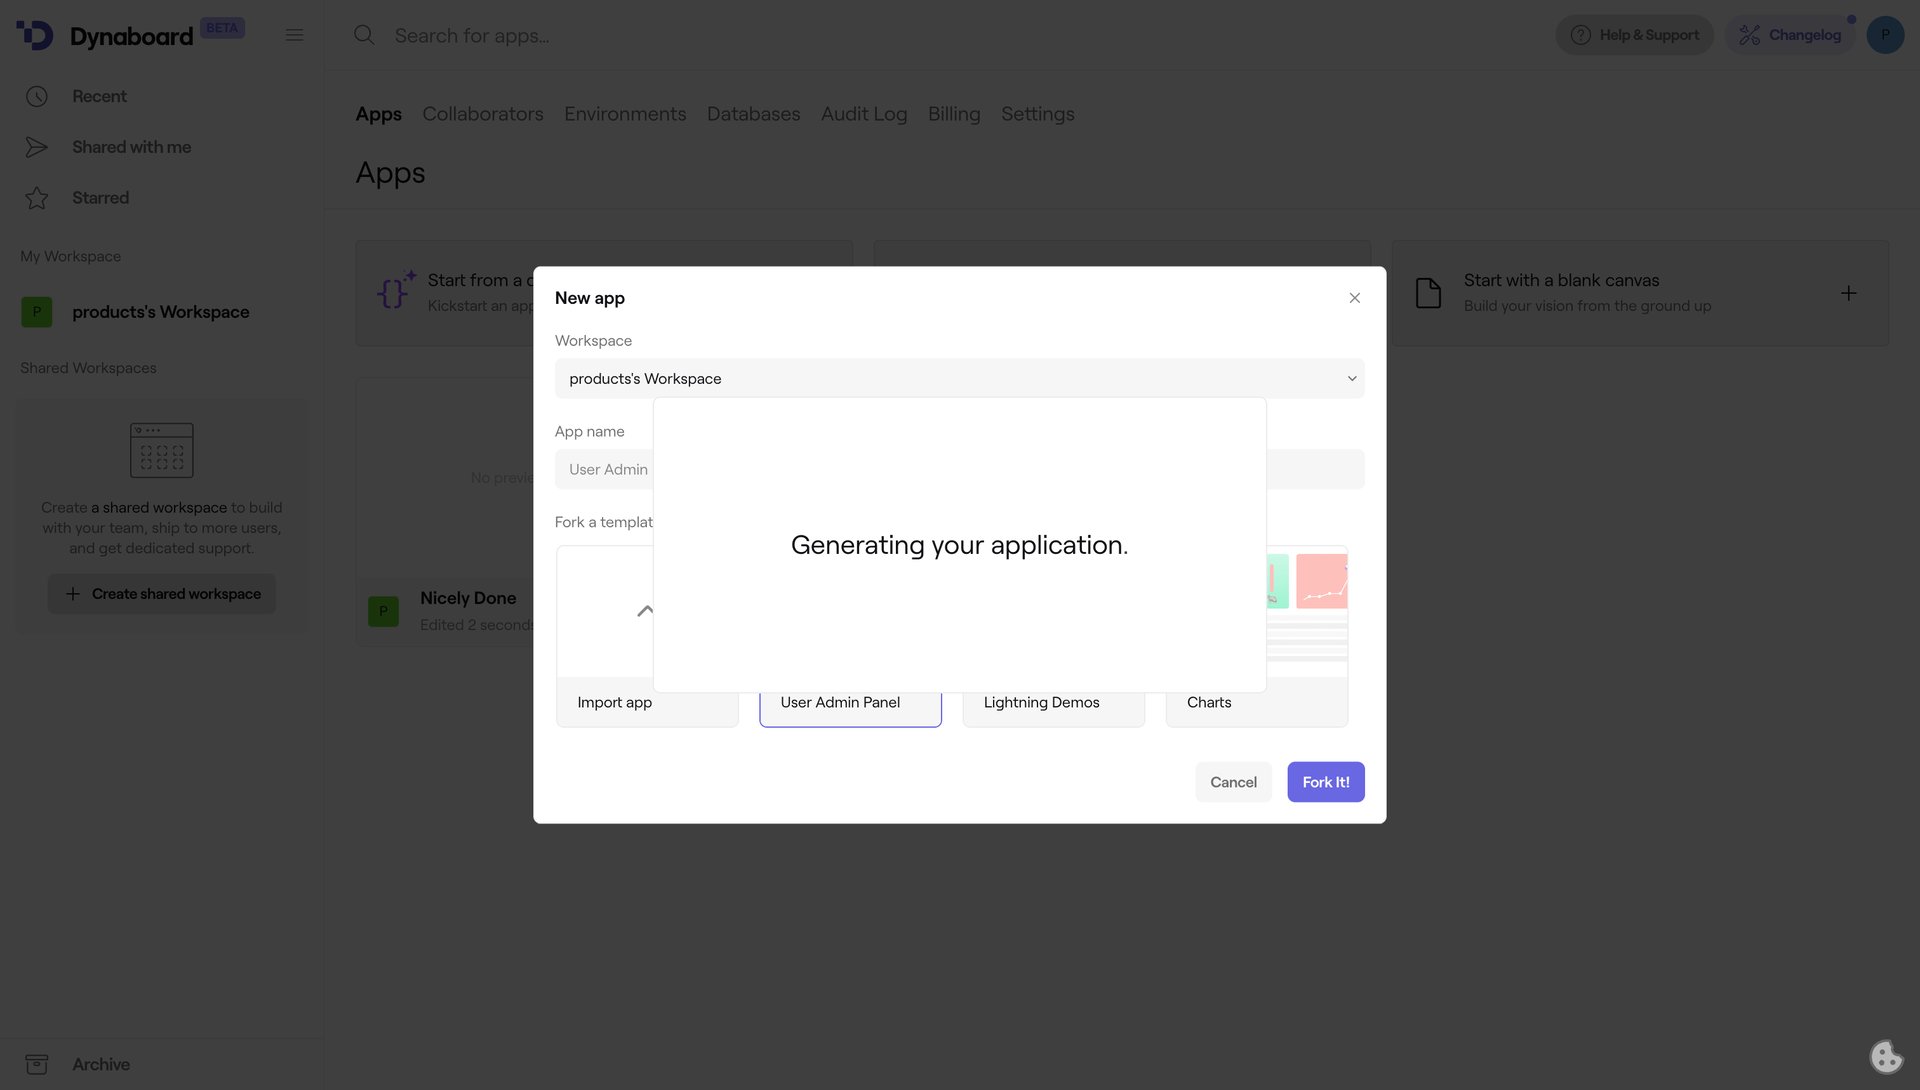
Task: Open the profile avatar menu
Action: click(x=1885, y=34)
